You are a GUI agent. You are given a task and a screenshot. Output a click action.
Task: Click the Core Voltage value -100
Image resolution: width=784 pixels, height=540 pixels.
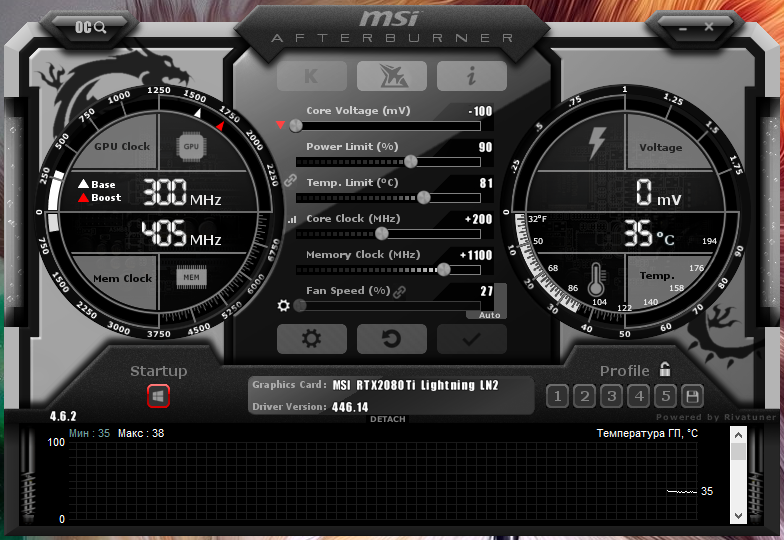(x=480, y=111)
